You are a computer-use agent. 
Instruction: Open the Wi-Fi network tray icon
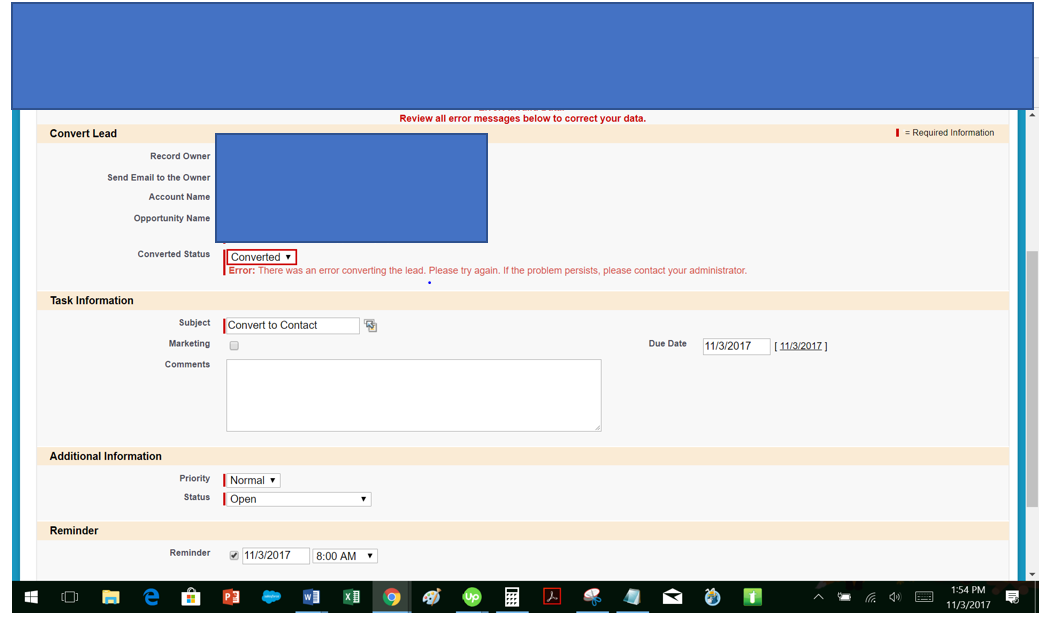[x=870, y=597]
